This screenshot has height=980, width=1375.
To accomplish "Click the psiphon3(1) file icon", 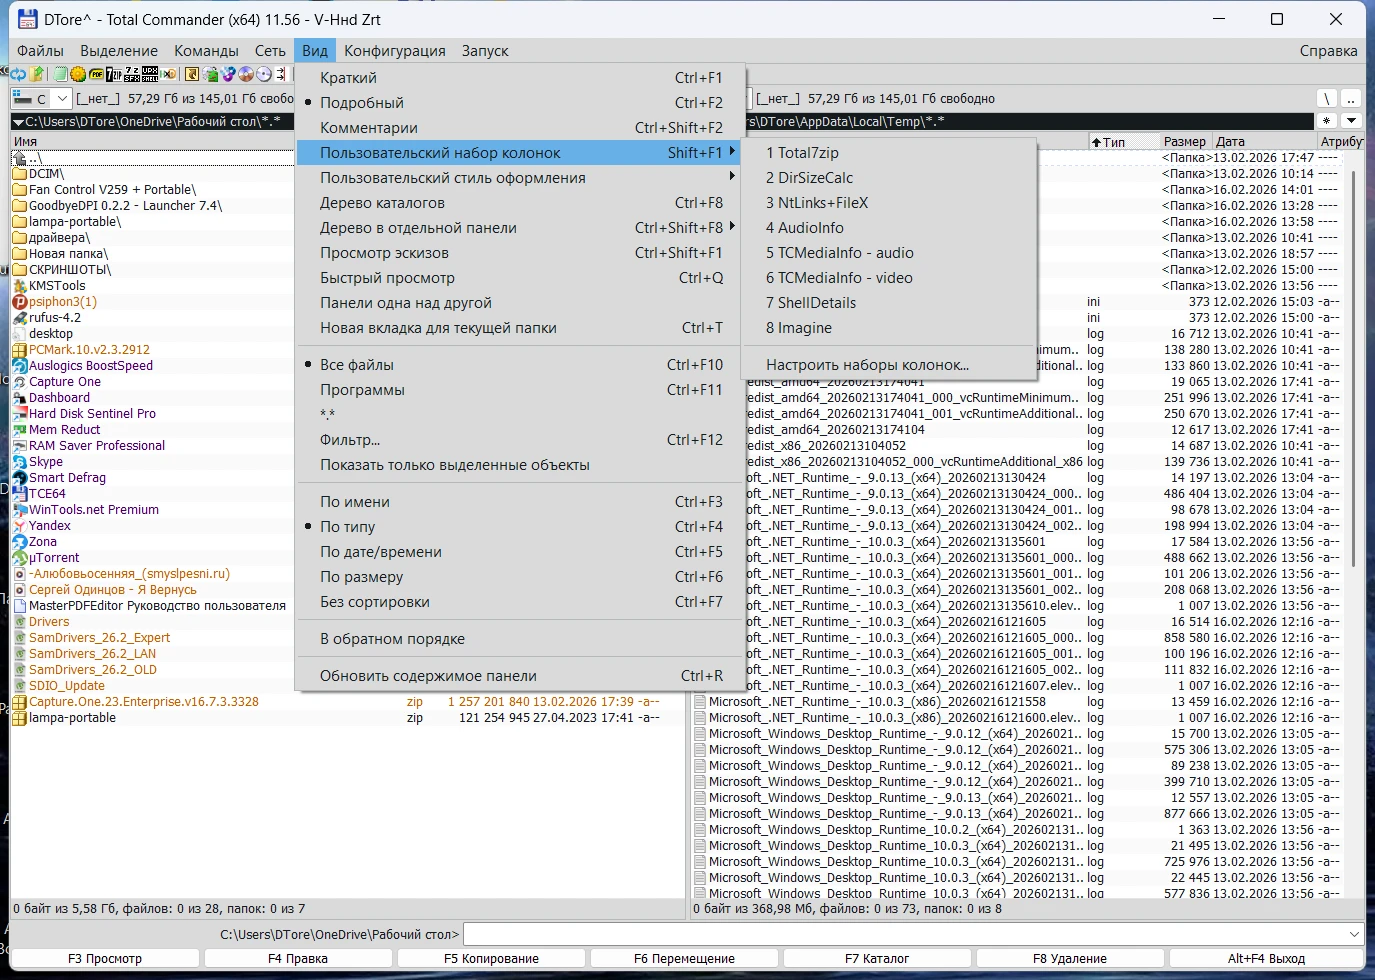I will [x=20, y=302].
